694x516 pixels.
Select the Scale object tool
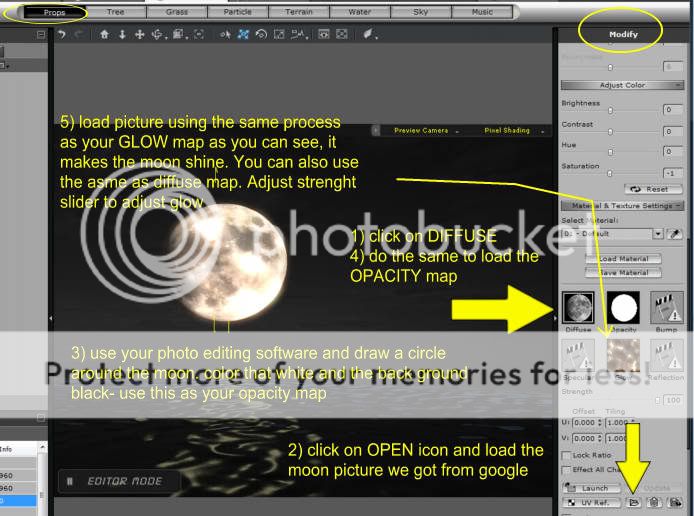(x=179, y=35)
